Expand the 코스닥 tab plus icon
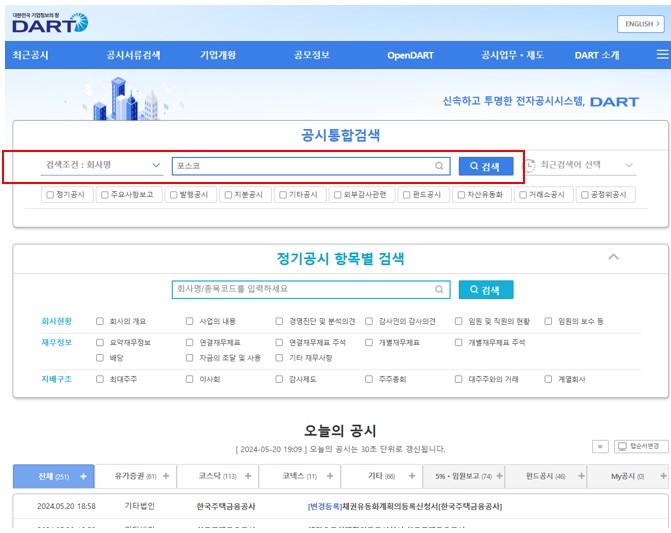 coord(248,476)
